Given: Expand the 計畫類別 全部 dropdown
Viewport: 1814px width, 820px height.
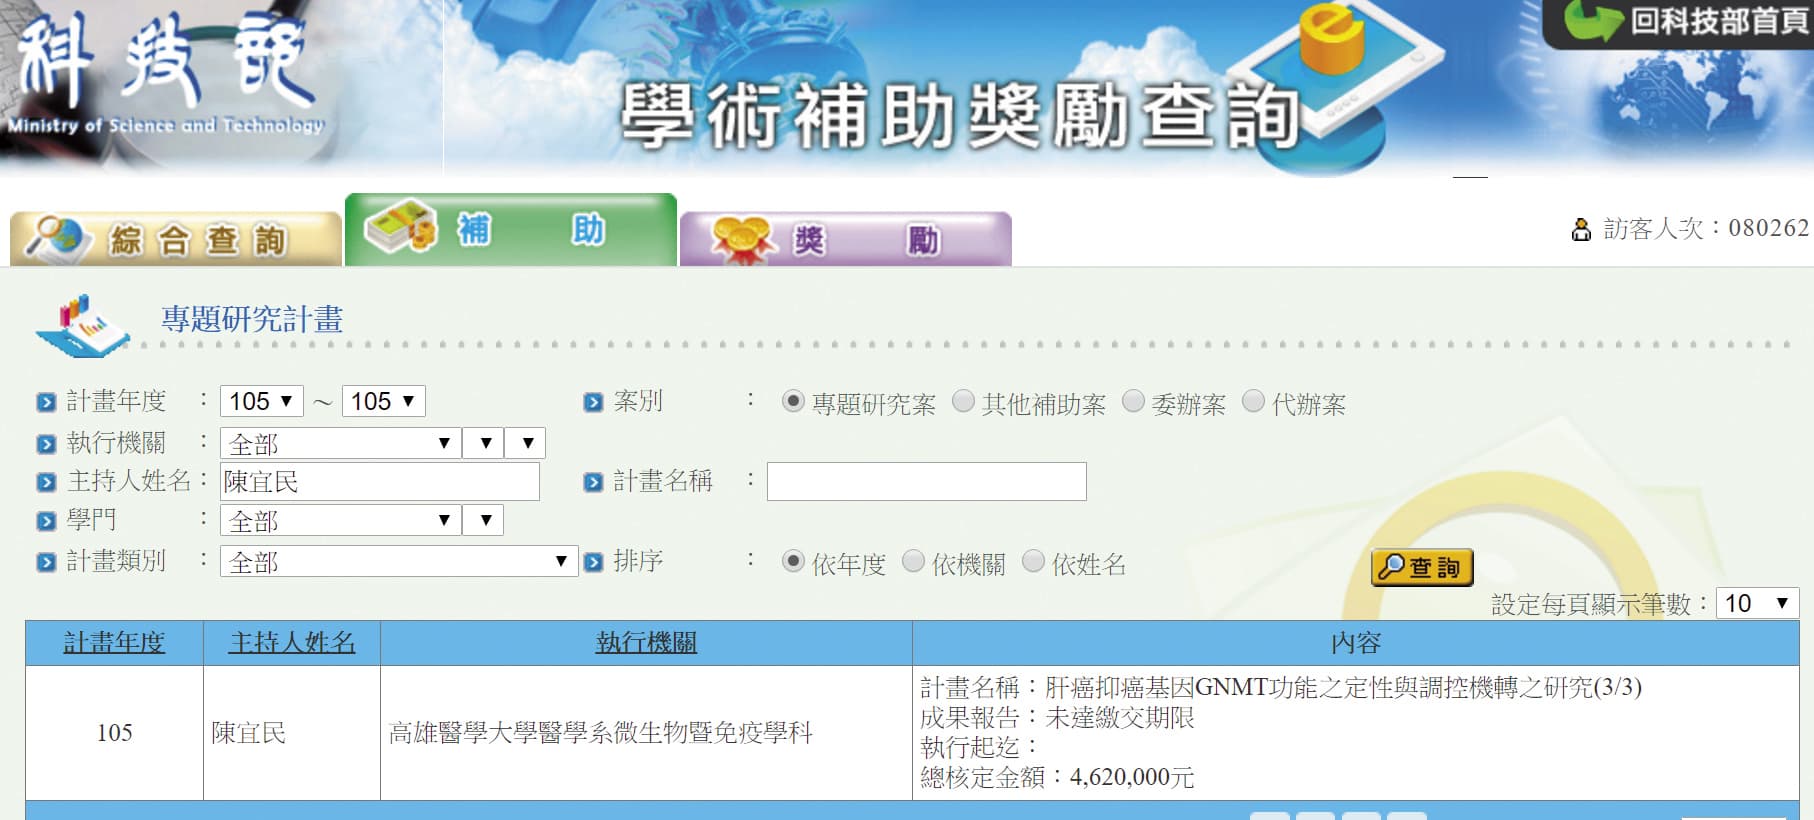Looking at the screenshot, I should tap(399, 561).
